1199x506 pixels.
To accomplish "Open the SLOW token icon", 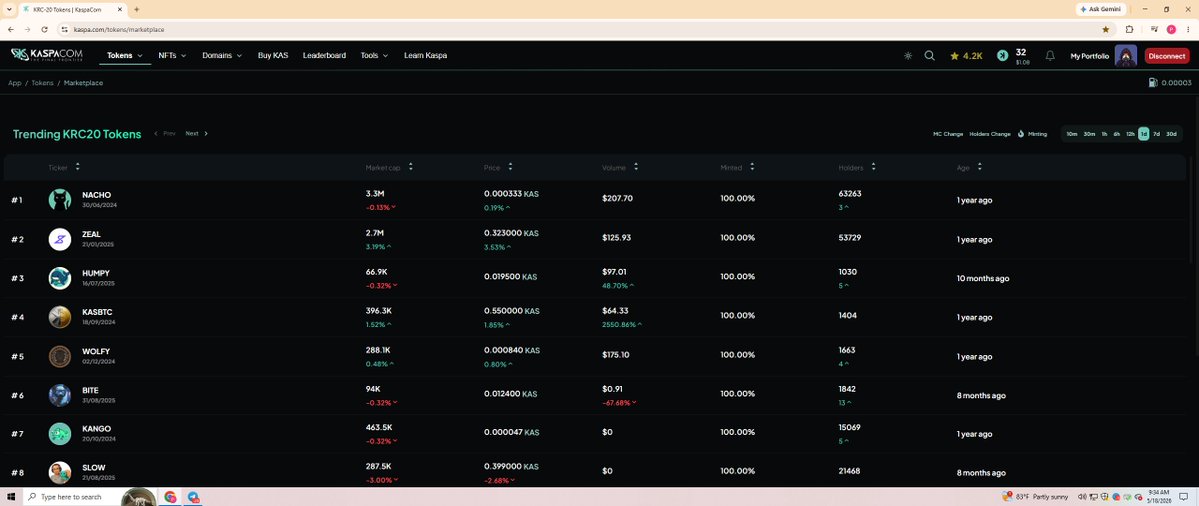I will point(60,472).
